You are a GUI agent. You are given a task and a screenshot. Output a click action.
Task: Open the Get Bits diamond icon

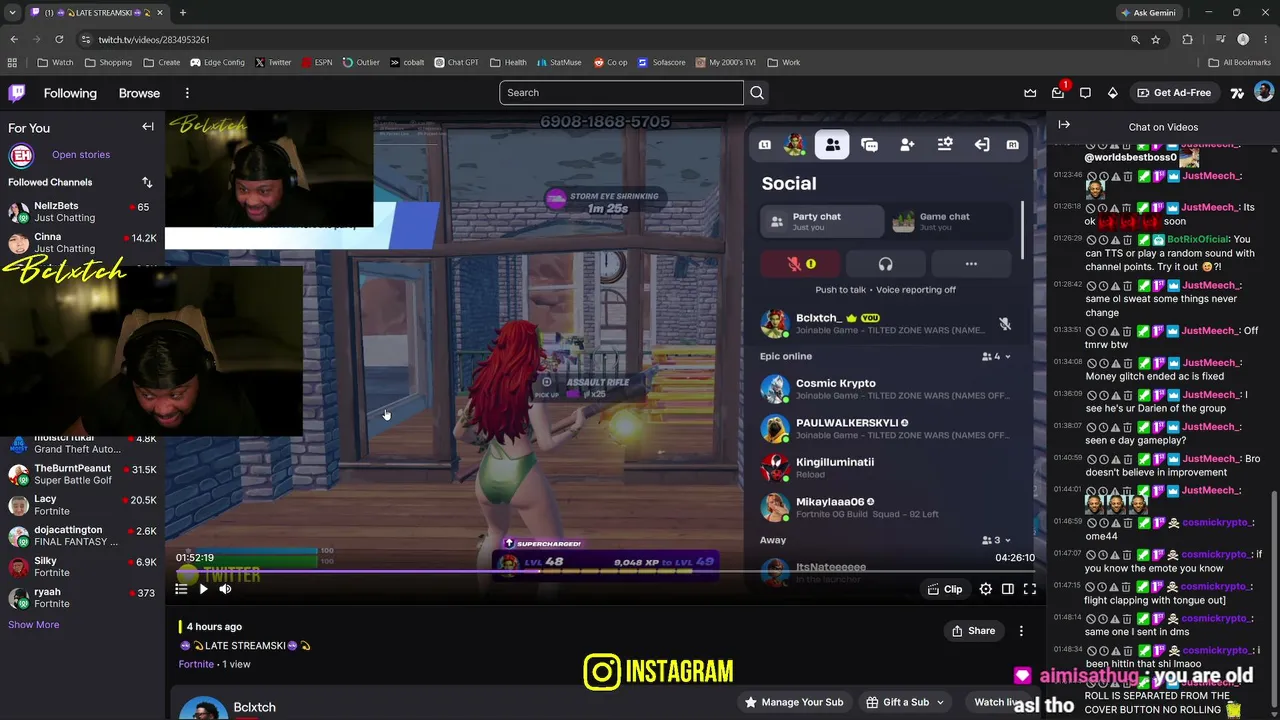click(x=1113, y=93)
